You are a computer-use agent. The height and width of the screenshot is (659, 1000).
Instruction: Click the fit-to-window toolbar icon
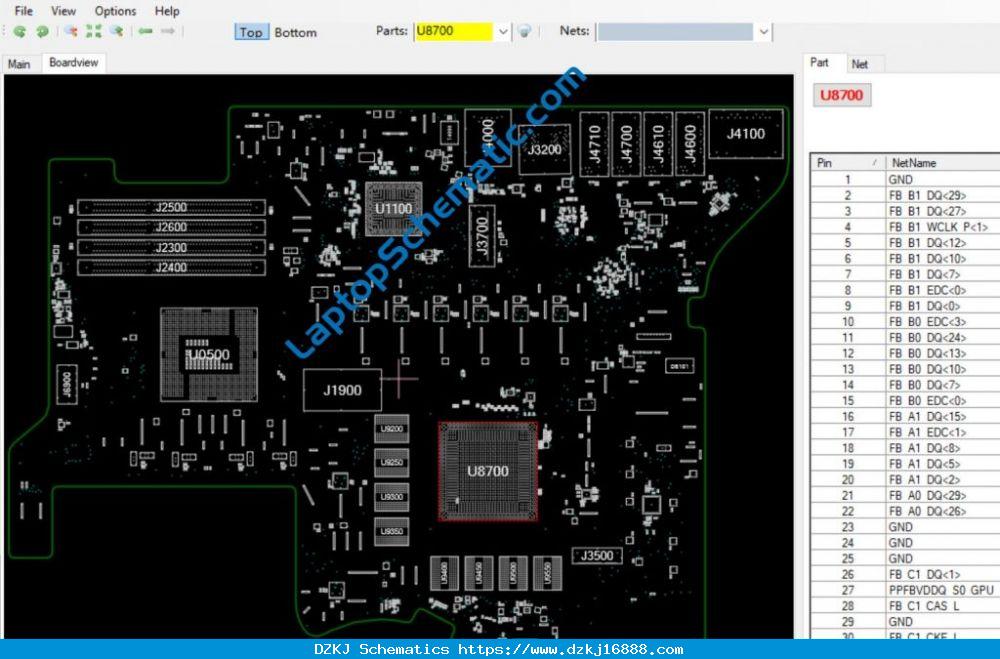pos(94,31)
